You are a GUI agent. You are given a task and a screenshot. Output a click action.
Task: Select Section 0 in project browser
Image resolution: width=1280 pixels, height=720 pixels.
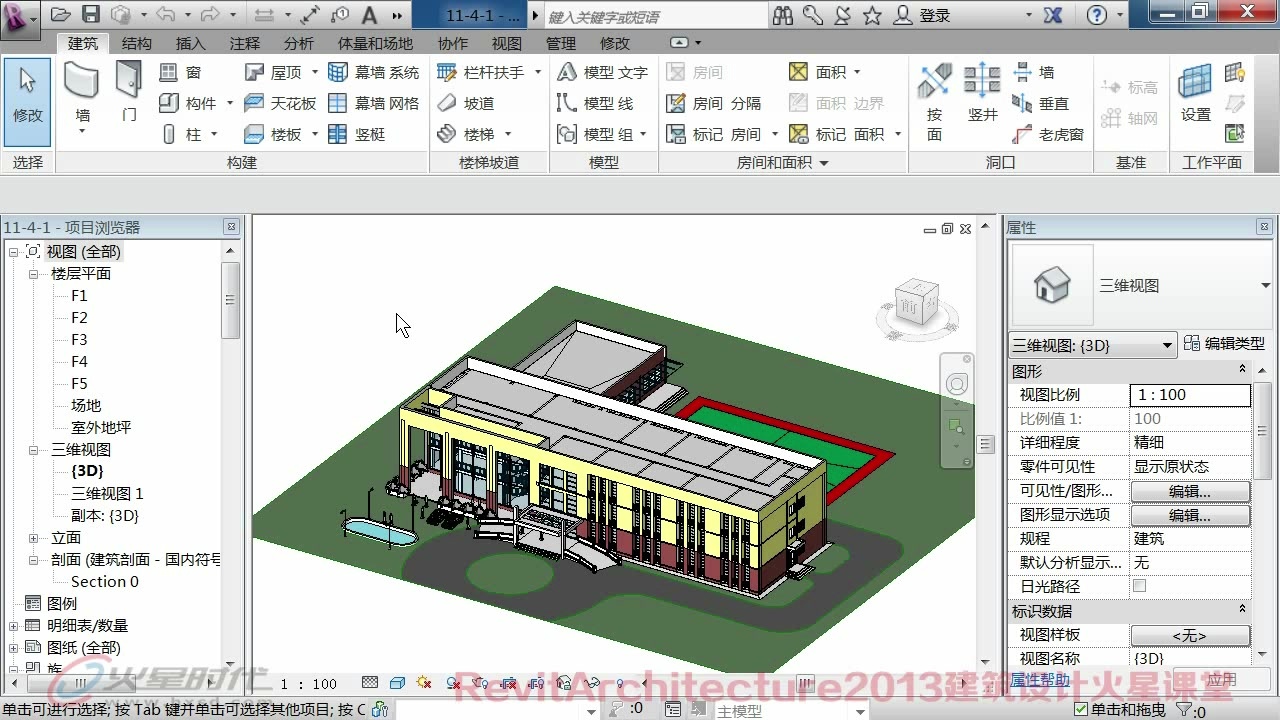point(105,582)
